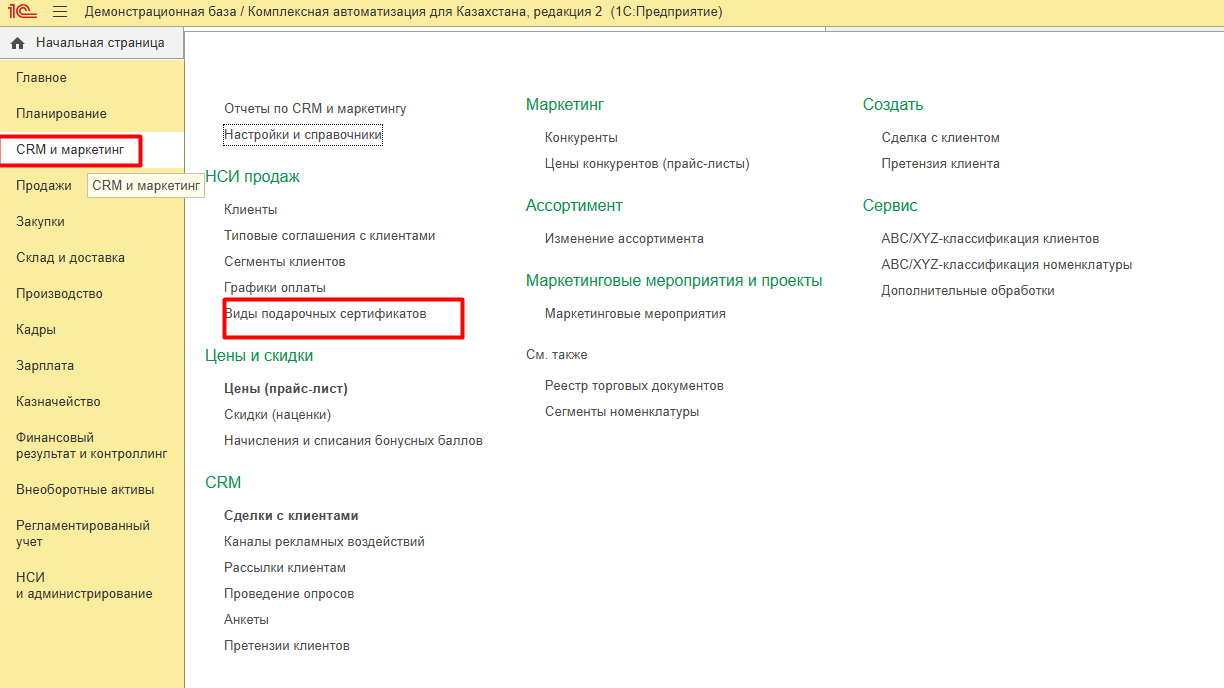Create a new Сделка с клиентом
The height and width of the screenshot is (688, 1224).
point(940,138)
